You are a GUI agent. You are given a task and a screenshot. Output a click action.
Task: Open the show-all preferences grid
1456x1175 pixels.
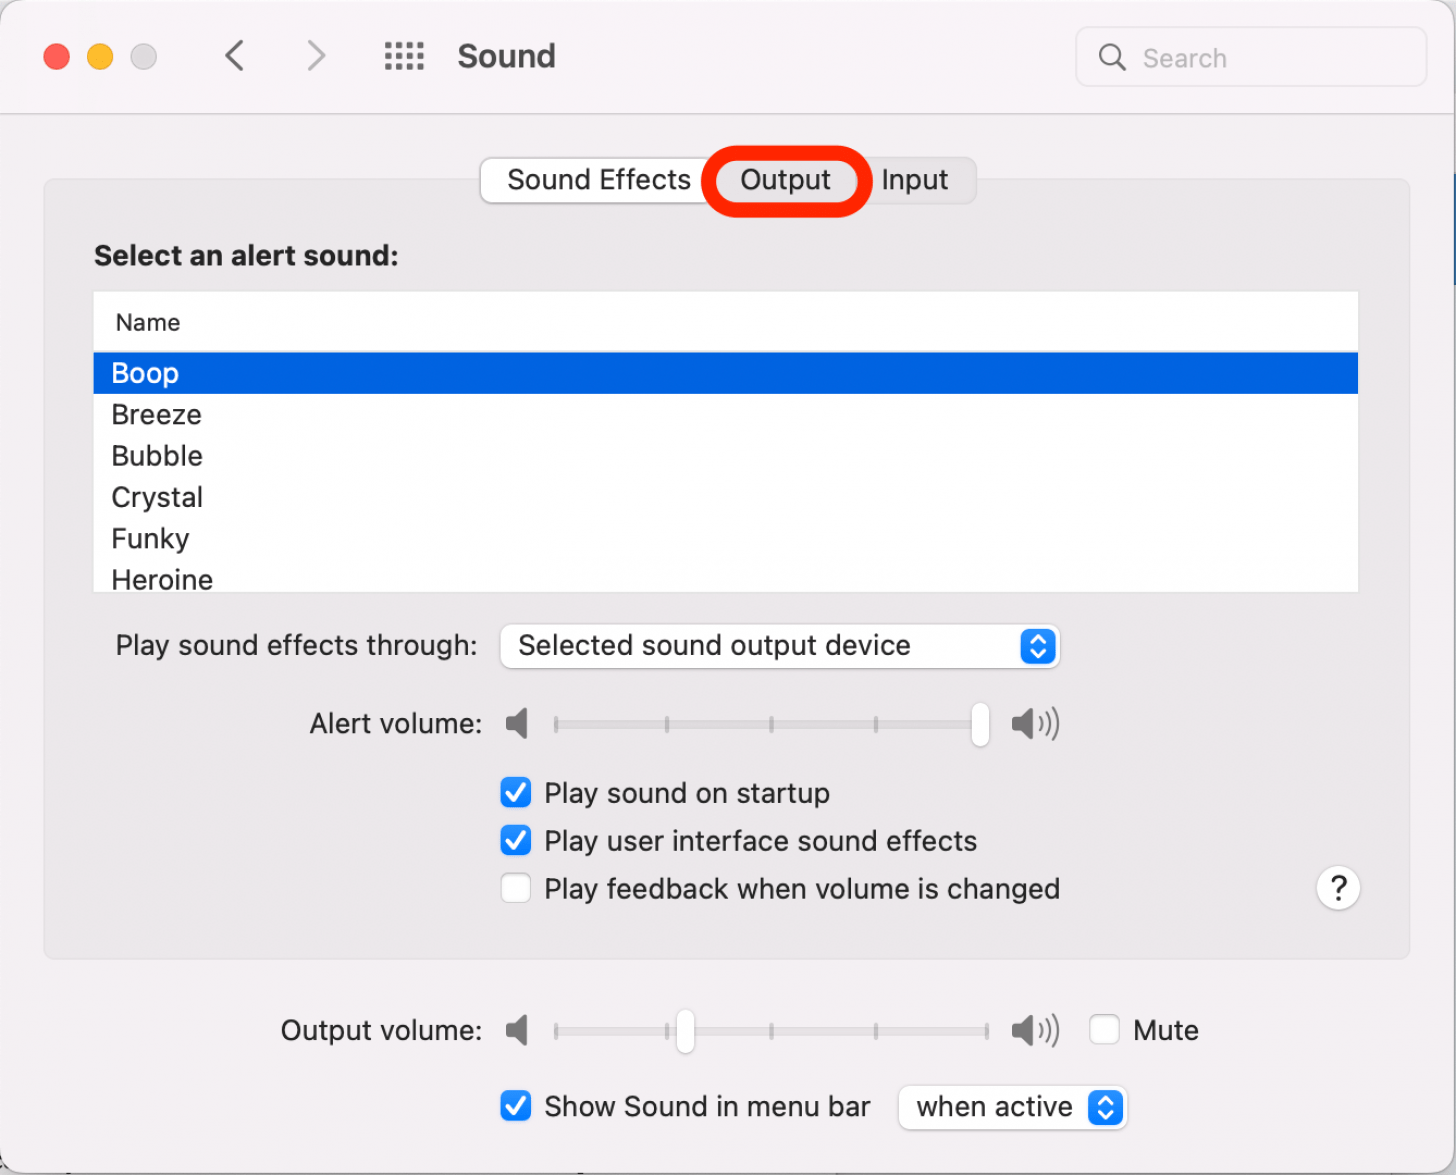click(404, 56)
